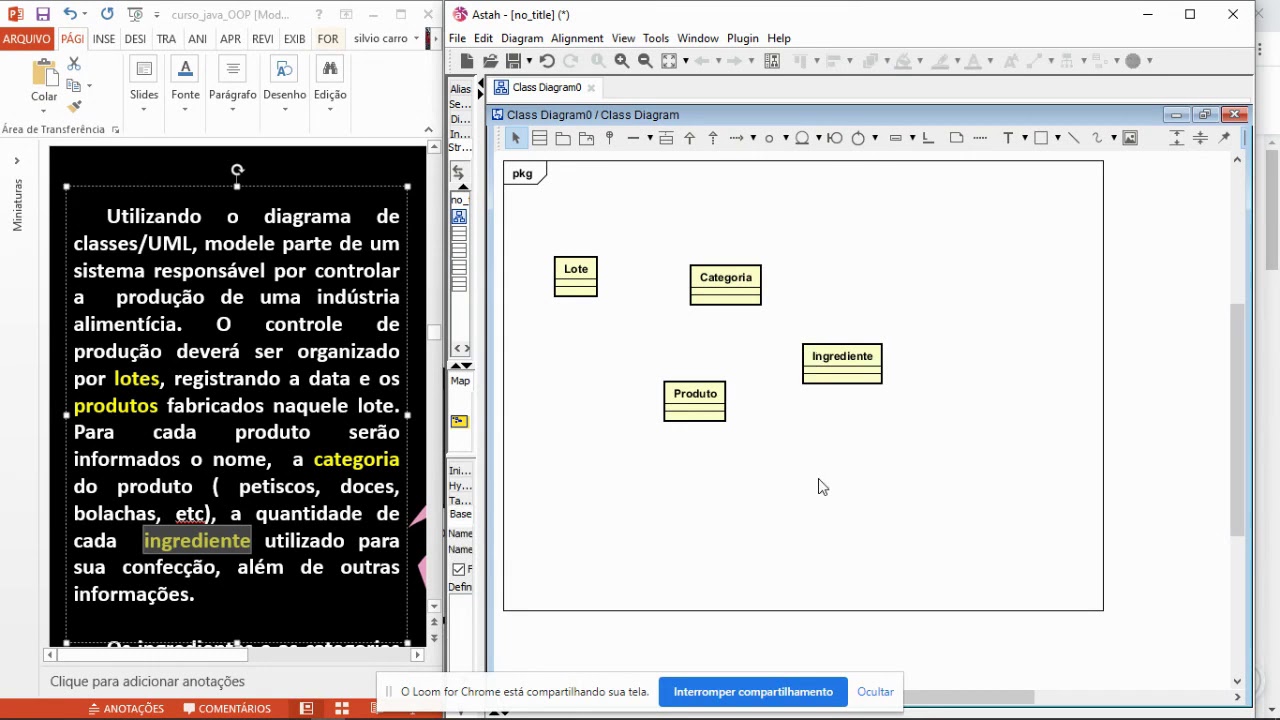This screenshot has height=720, width=1280.
Task: Cut selection in PowerPoint ribbon
Action: (x=74, y=64)
